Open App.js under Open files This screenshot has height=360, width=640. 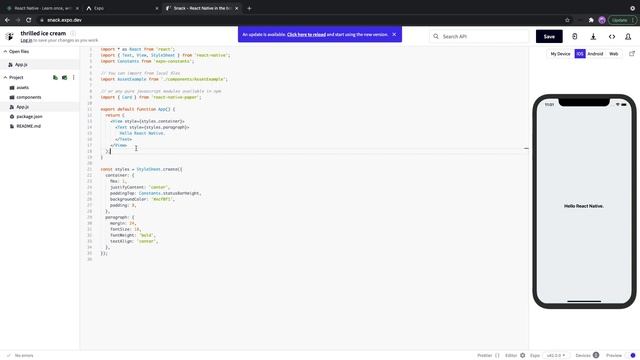40,64
